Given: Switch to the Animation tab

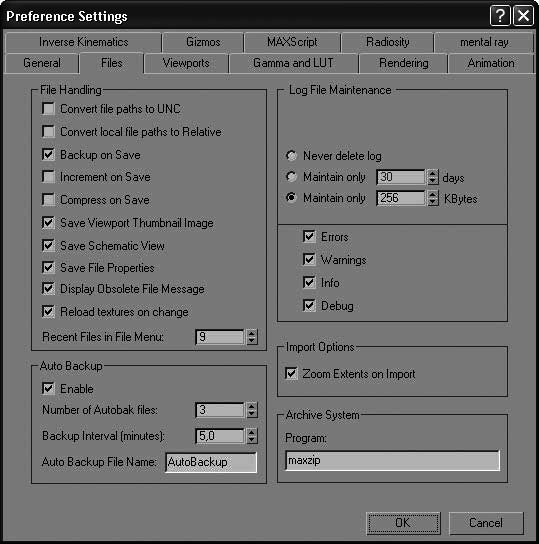Looking at the screenshot, I should pyautogui.click(x=491, y=63).
